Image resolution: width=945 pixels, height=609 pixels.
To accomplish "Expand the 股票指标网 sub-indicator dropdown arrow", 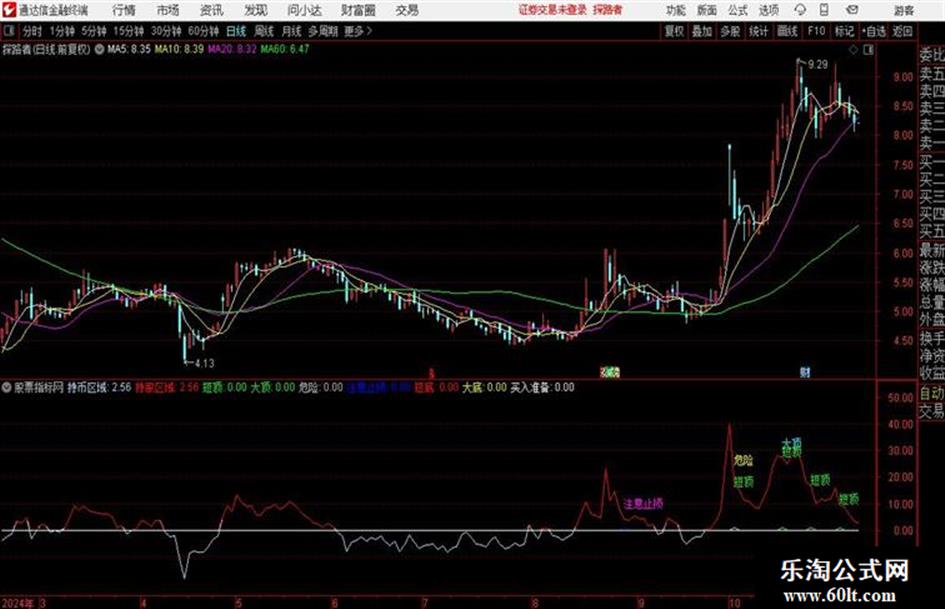I will pos(7,388).
